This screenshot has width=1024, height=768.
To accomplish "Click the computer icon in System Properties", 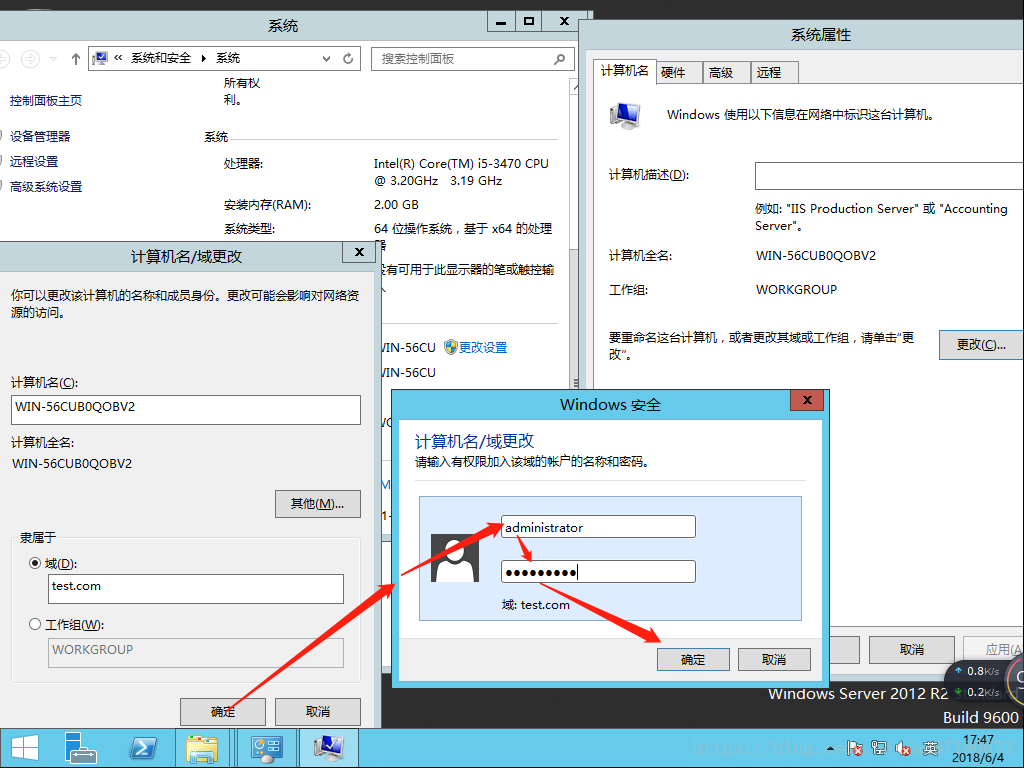I will 626,116.
